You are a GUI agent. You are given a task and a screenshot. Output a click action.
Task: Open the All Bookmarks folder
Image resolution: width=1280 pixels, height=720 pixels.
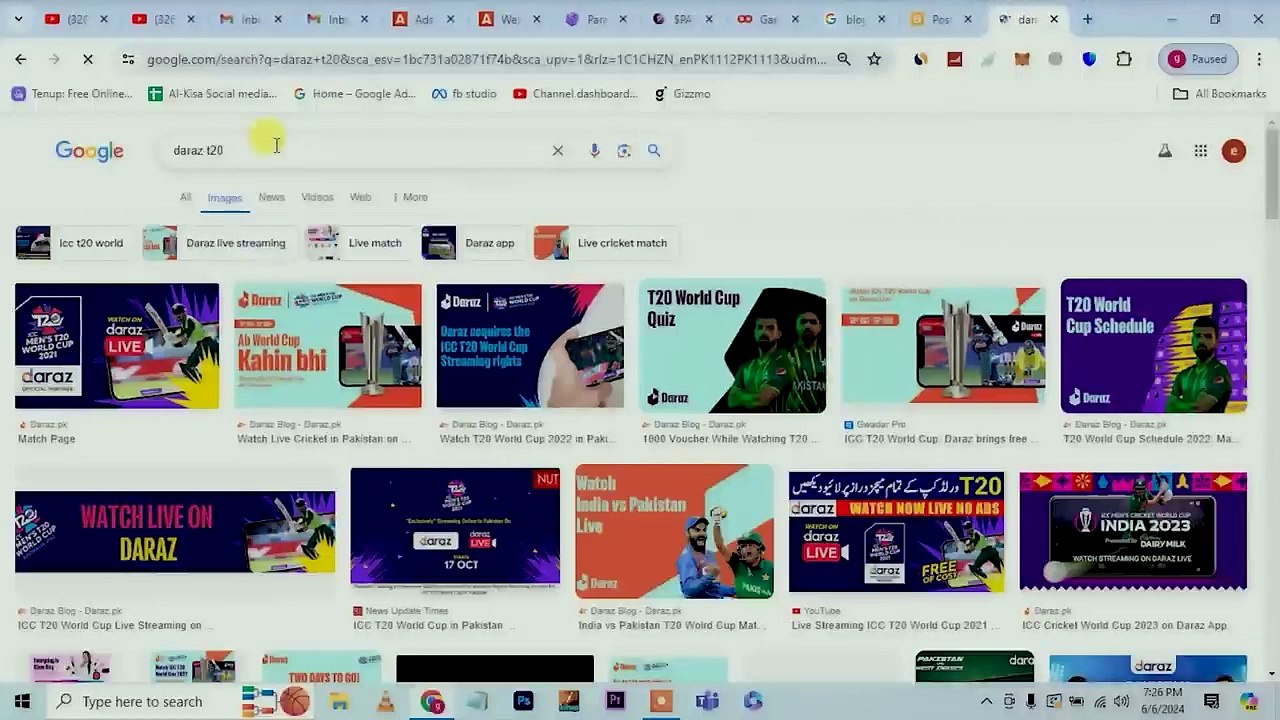[1219, 94]
